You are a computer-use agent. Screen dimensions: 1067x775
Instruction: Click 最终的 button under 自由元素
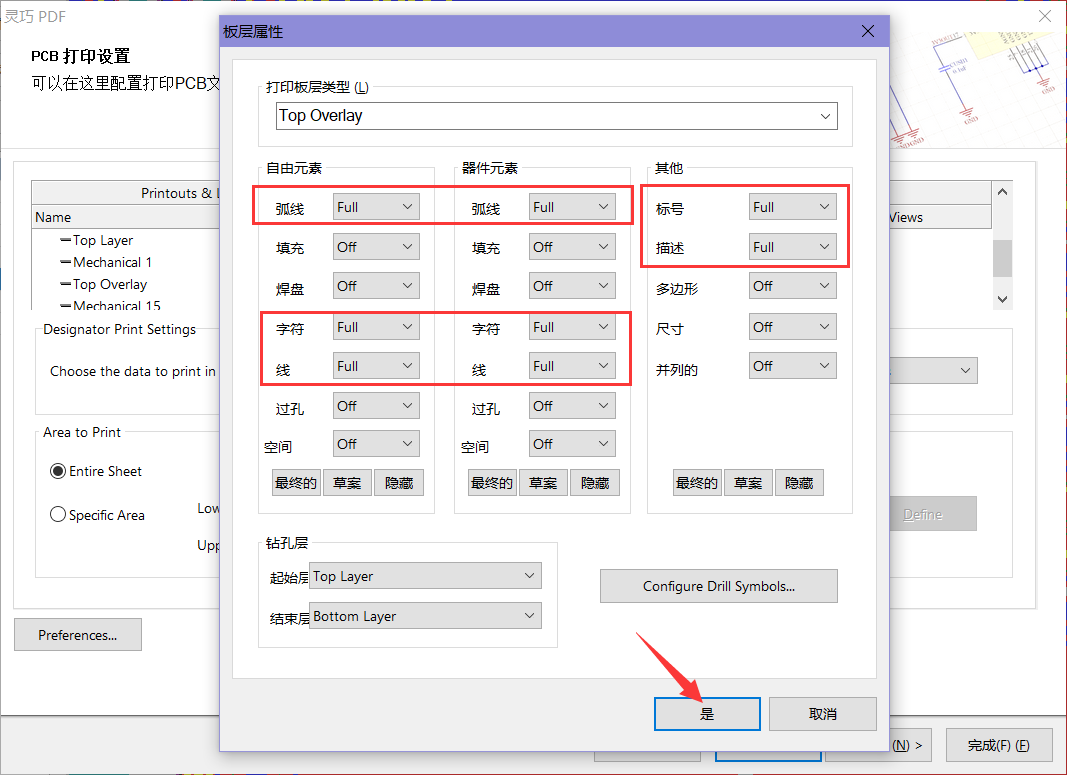tap(296, 482)
